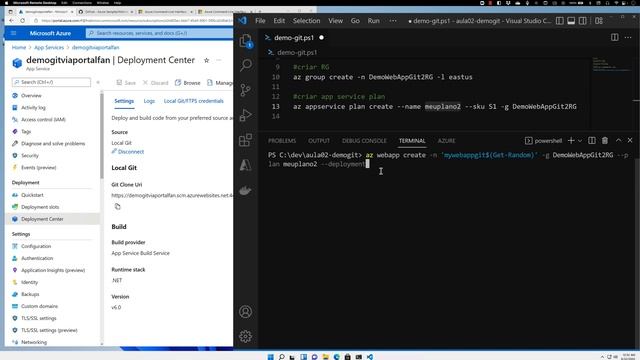The width and height of the screenshot is (640, 360).
Task: Toggle VS Code secondary sidebar
Action: 582,21
